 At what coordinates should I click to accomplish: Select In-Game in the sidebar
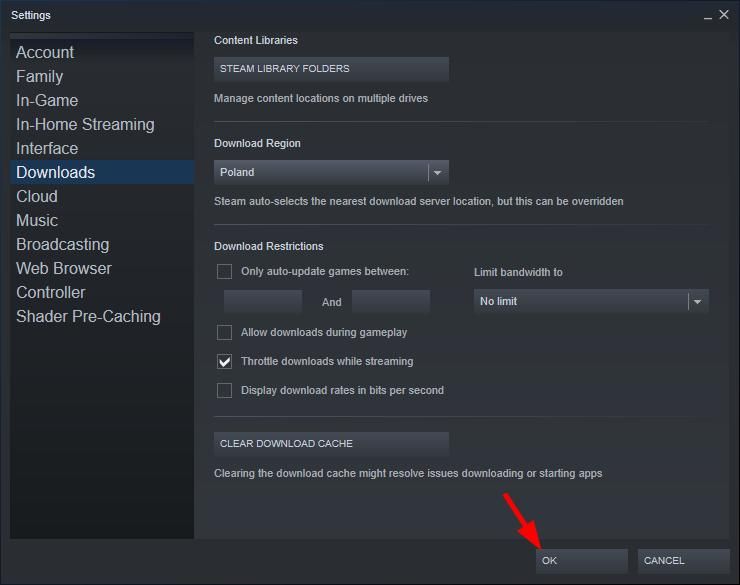[x=47, y=100]
